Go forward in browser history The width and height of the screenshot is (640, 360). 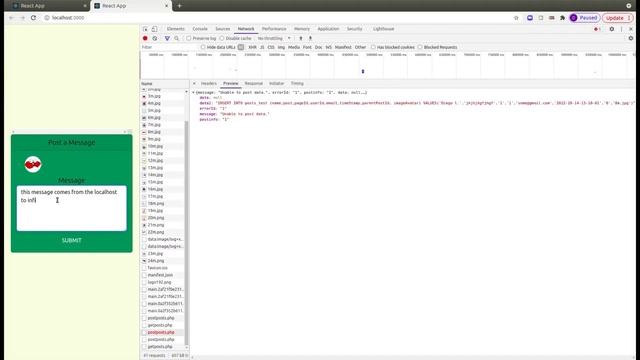pos(22,18)
